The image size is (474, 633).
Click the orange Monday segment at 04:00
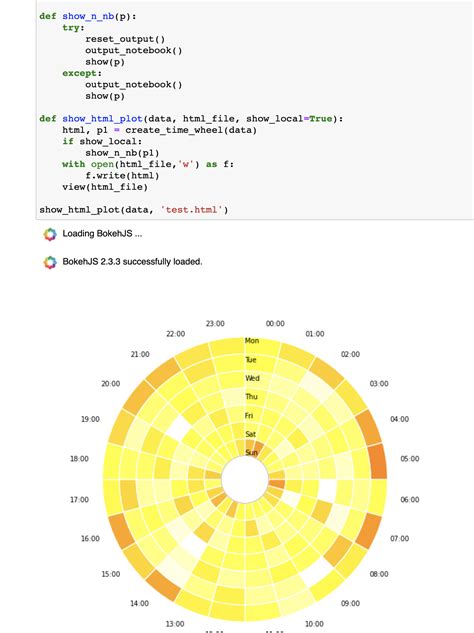pyautogui.click(x=368, y=427)
